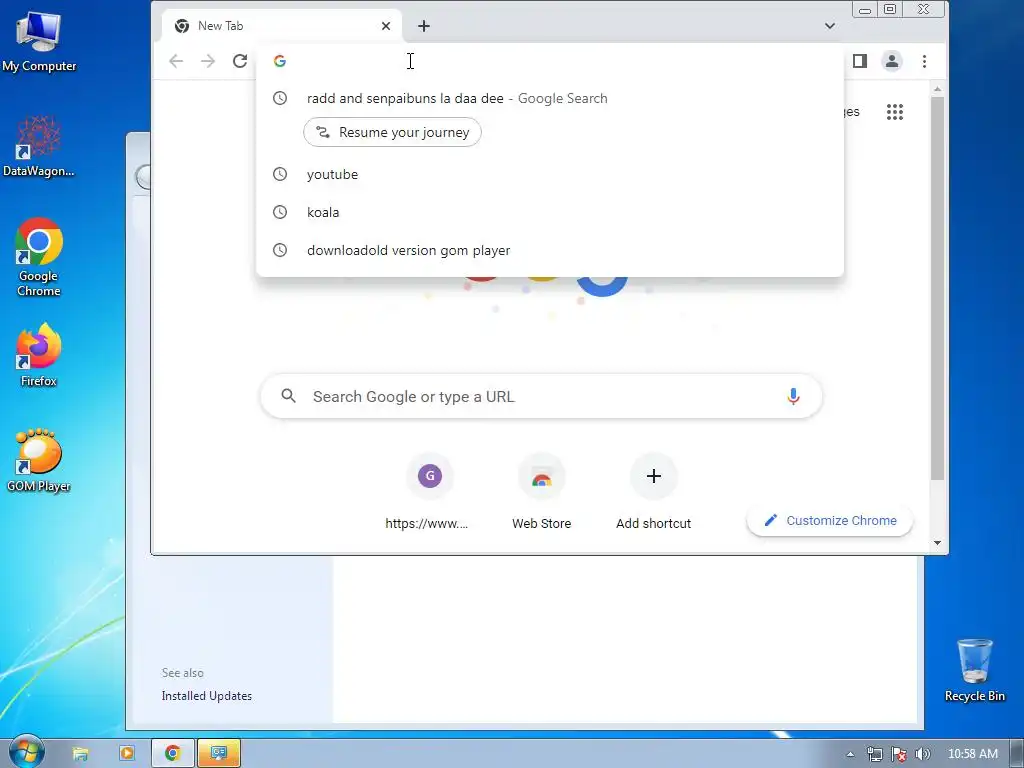
Task: Open the Action Center flag icon
Action: click(899, 754)
